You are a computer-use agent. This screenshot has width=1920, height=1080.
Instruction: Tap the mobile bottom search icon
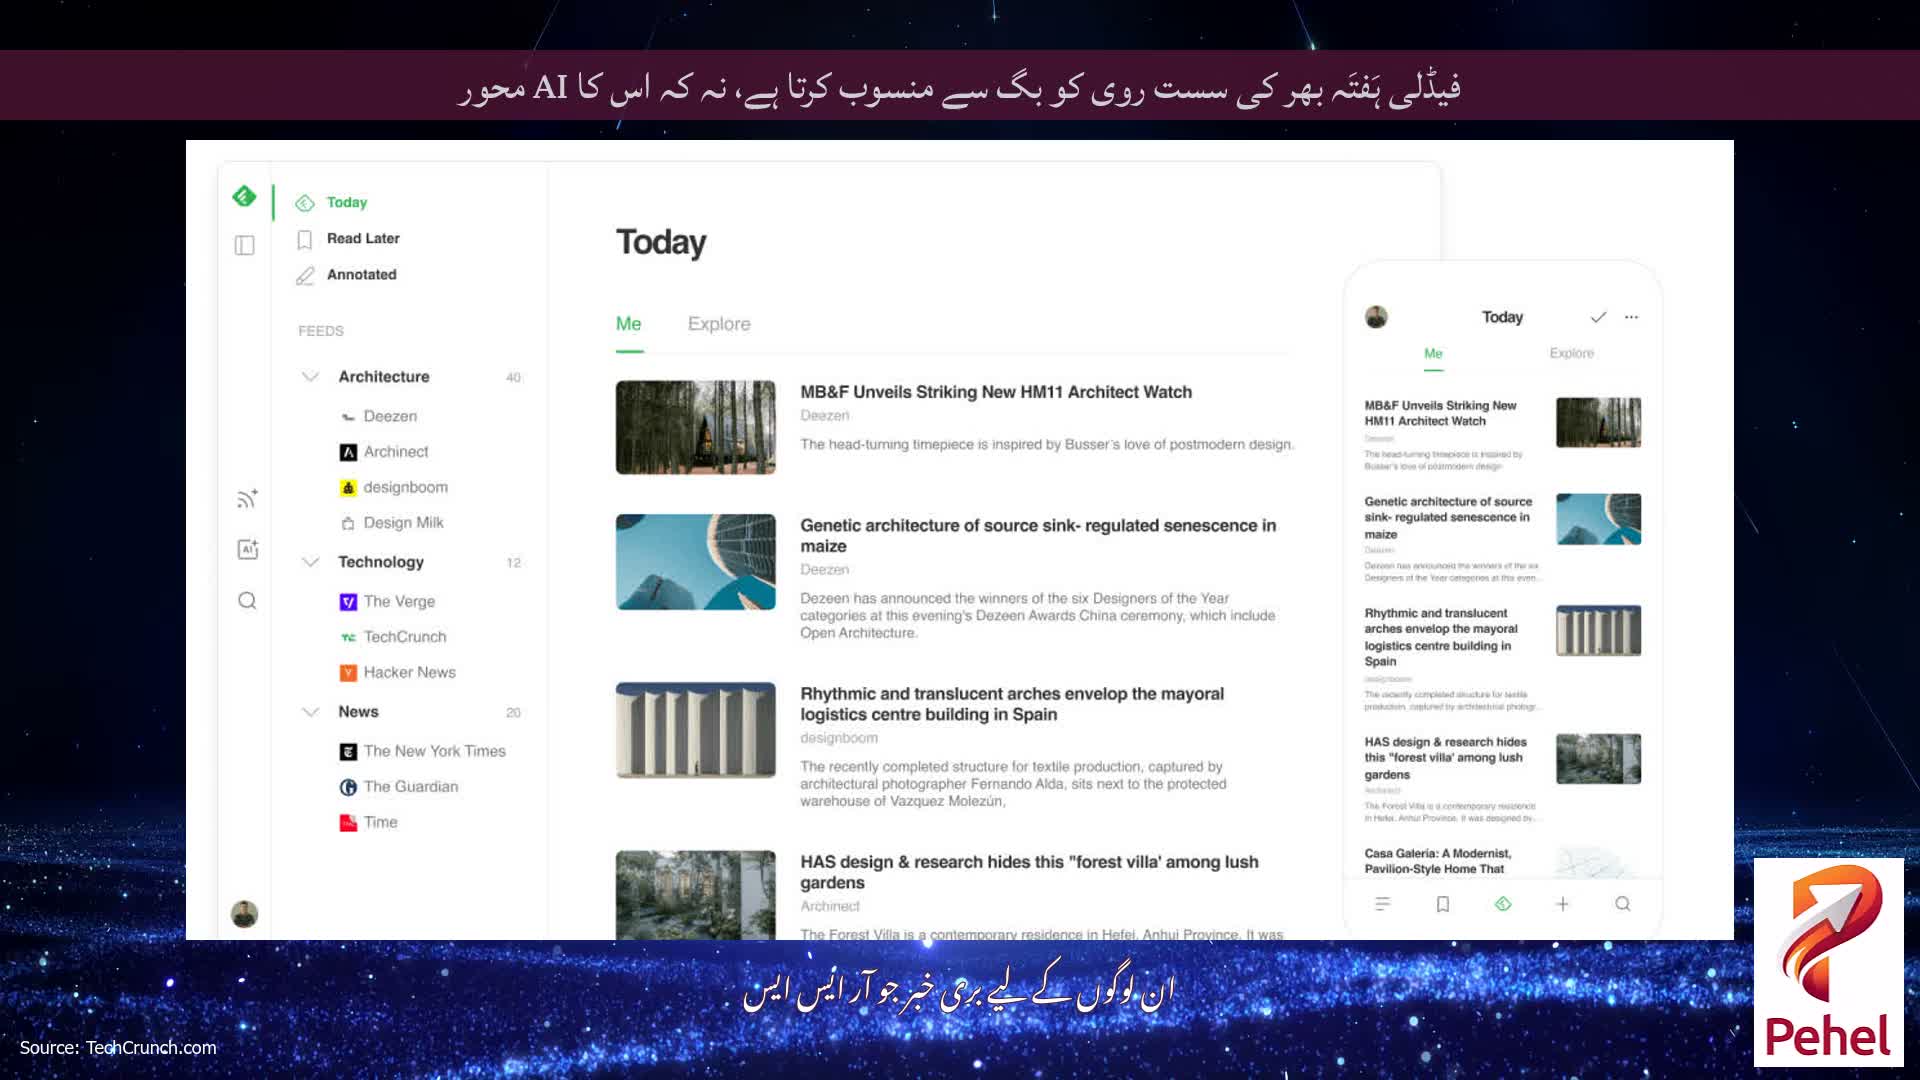tap(1623, 904)
